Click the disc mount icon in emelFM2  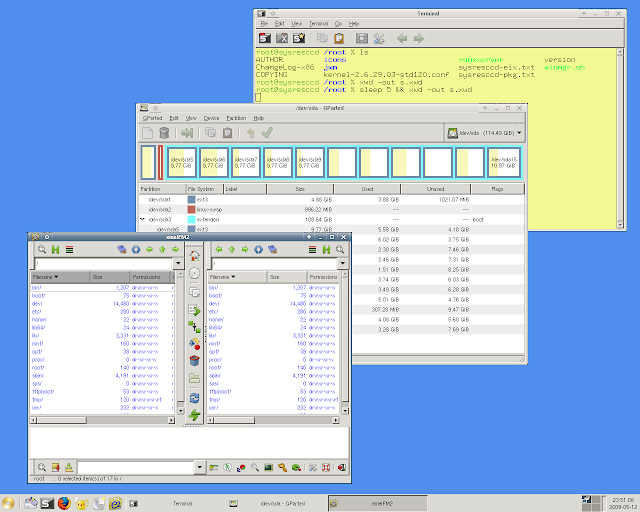(195, 273)
